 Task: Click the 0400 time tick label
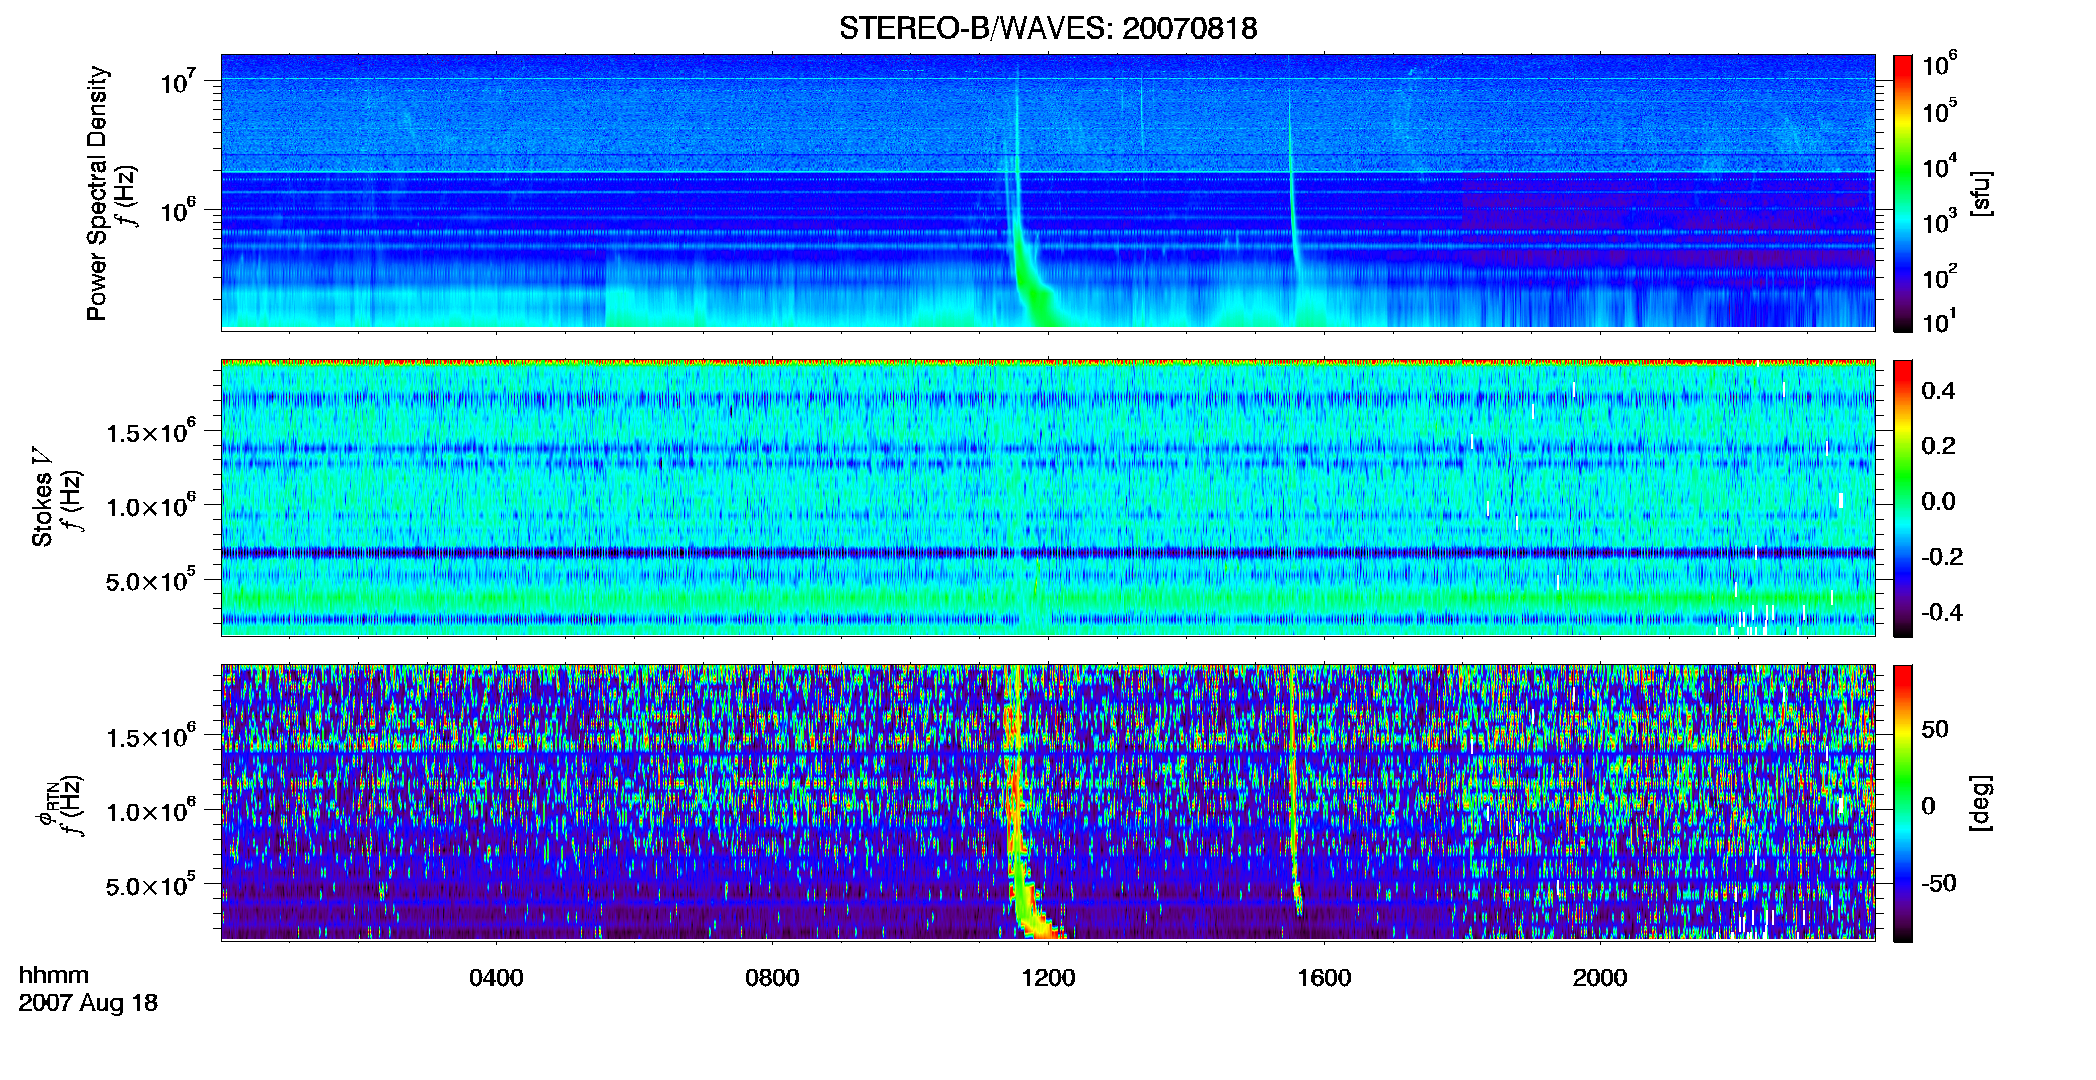(496, 978)
